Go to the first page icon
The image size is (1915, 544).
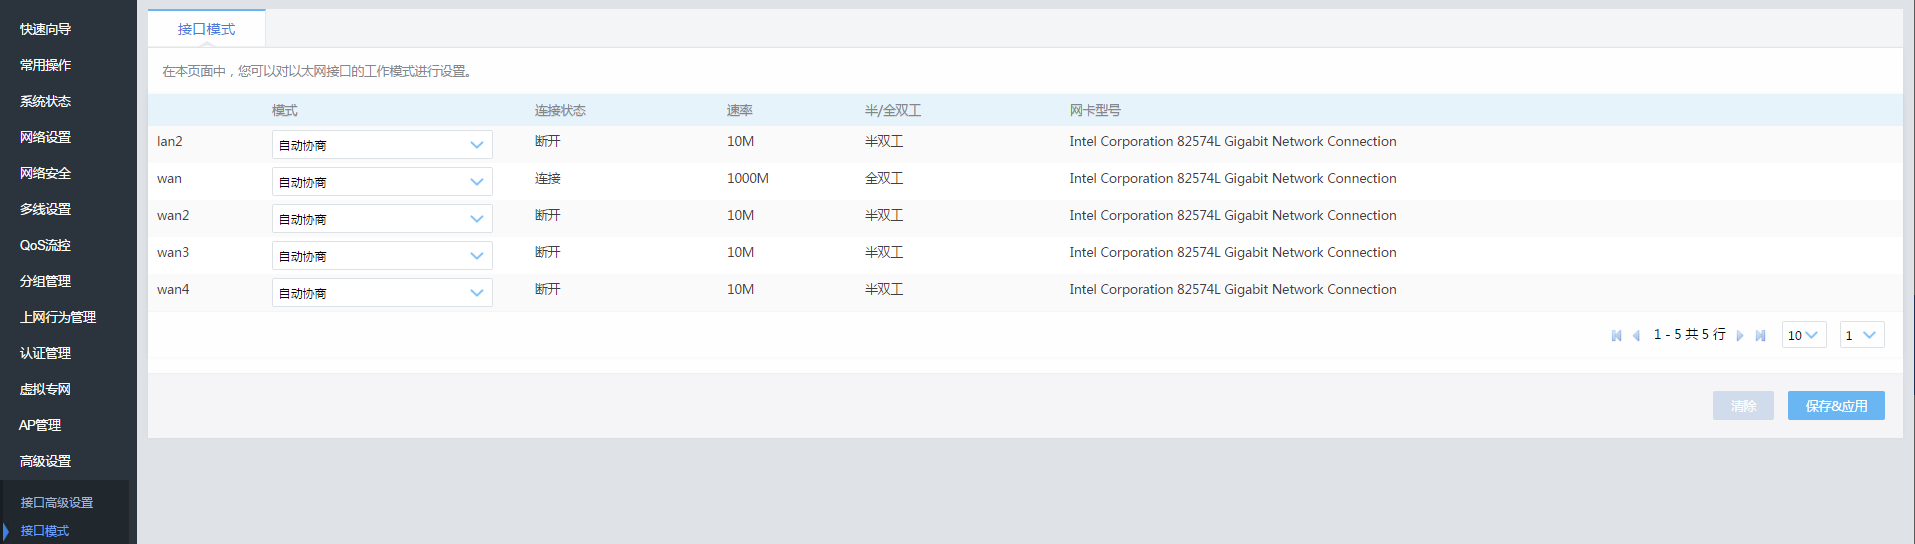(x=1616, y=336)
